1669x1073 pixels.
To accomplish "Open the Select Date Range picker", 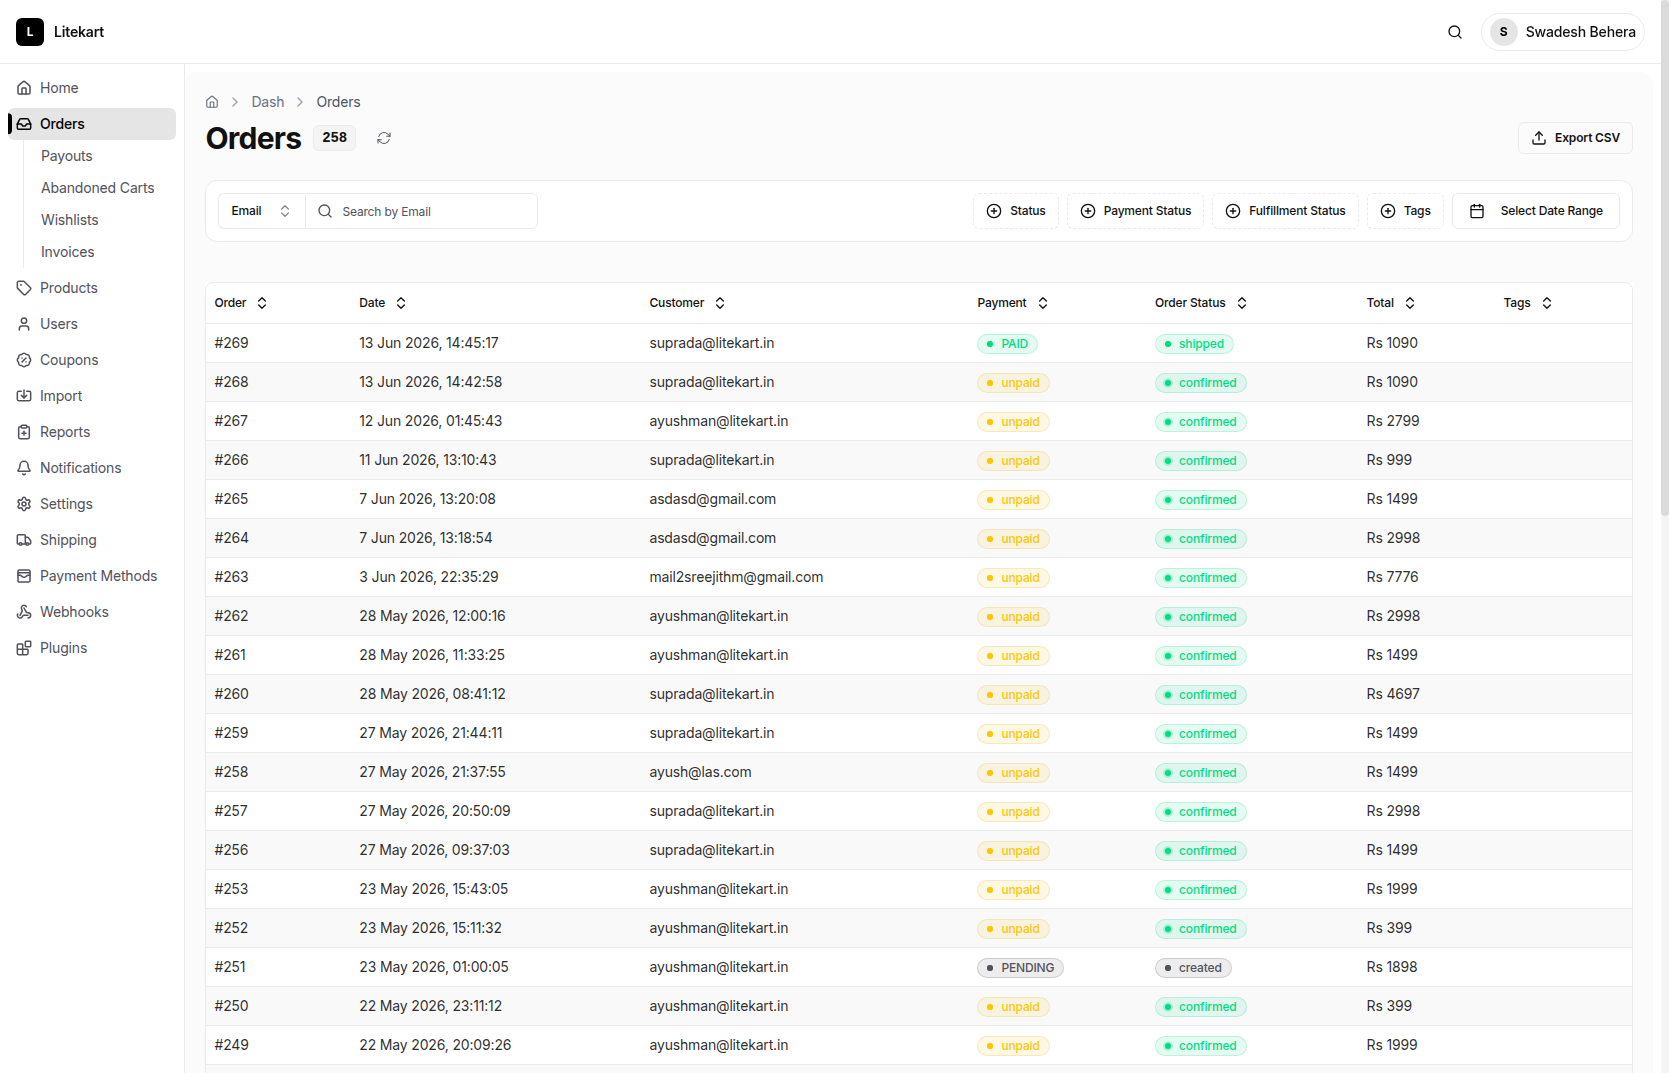I will point(1536,211).
